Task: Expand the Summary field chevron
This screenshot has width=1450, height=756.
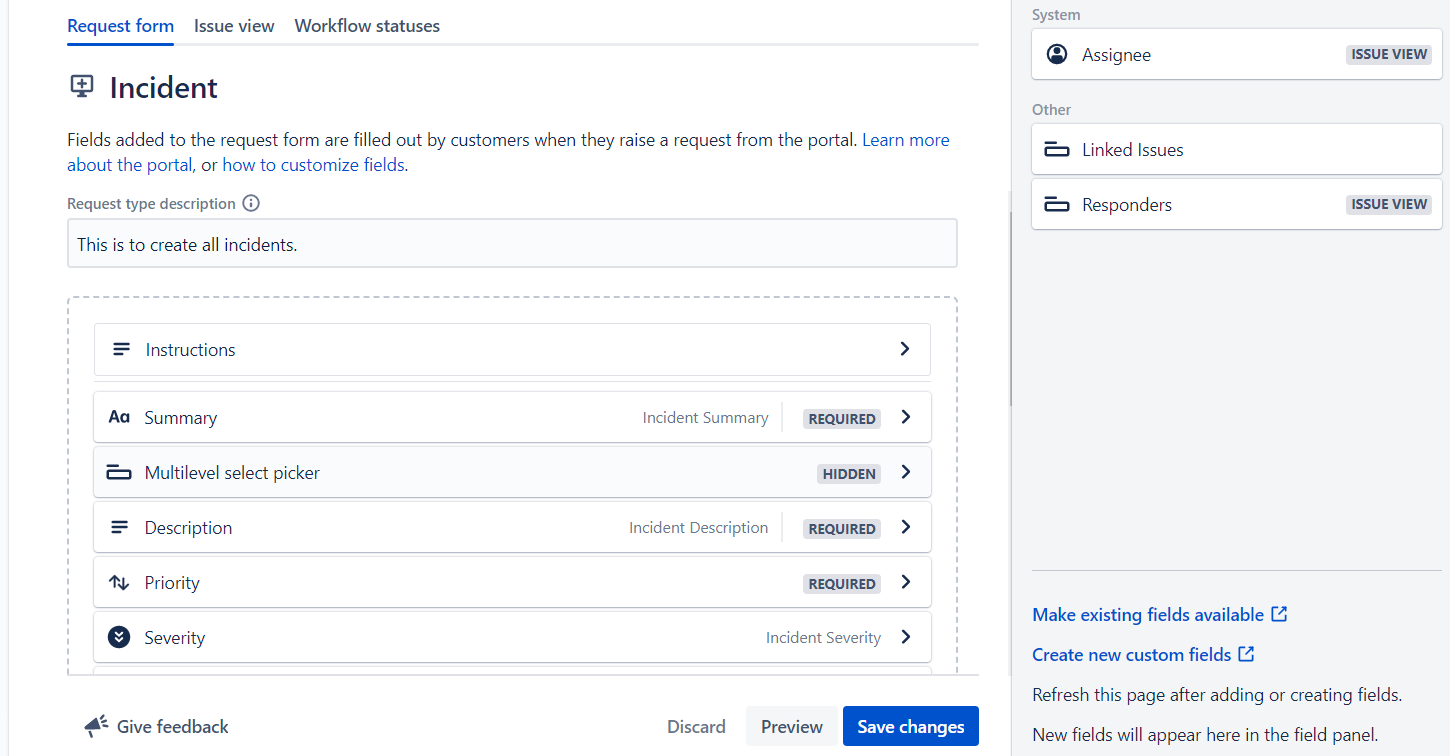Action: 906,417
